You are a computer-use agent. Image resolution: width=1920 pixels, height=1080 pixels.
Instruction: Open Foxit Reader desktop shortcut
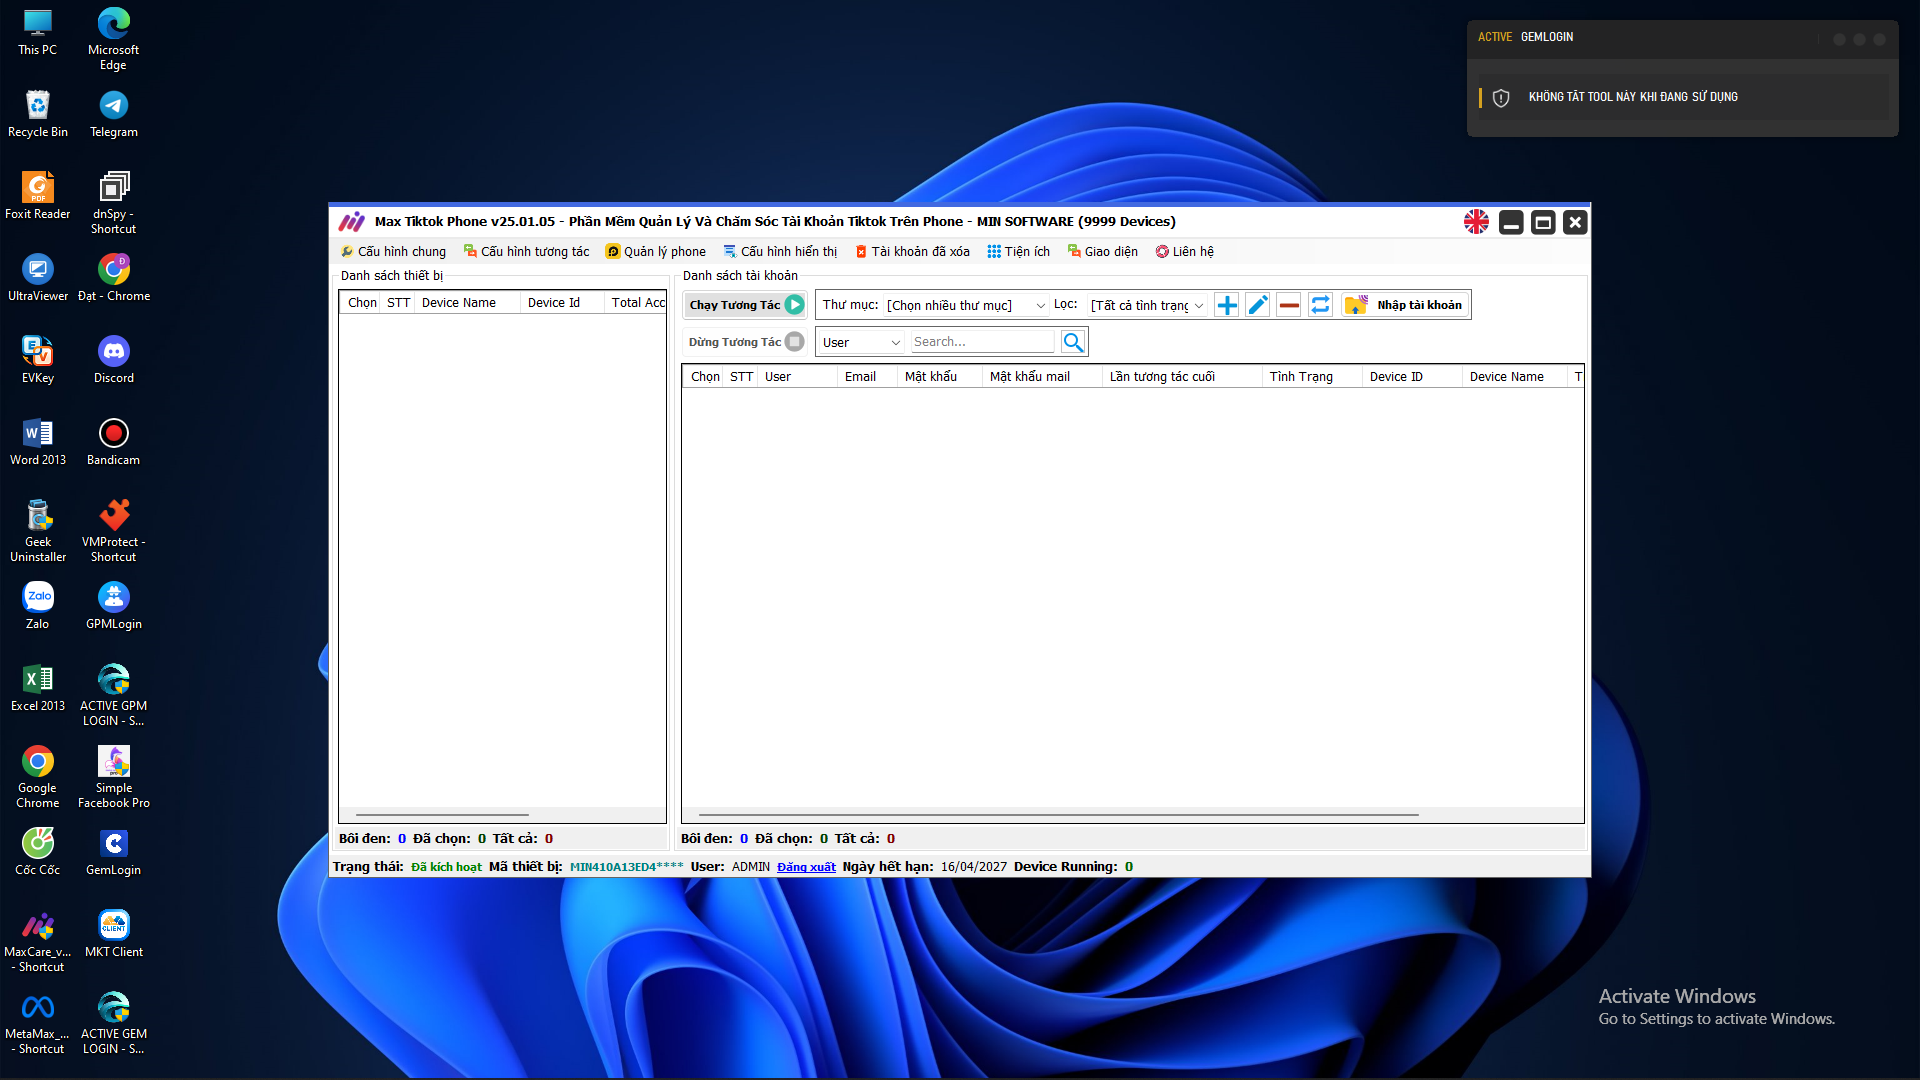38,196
